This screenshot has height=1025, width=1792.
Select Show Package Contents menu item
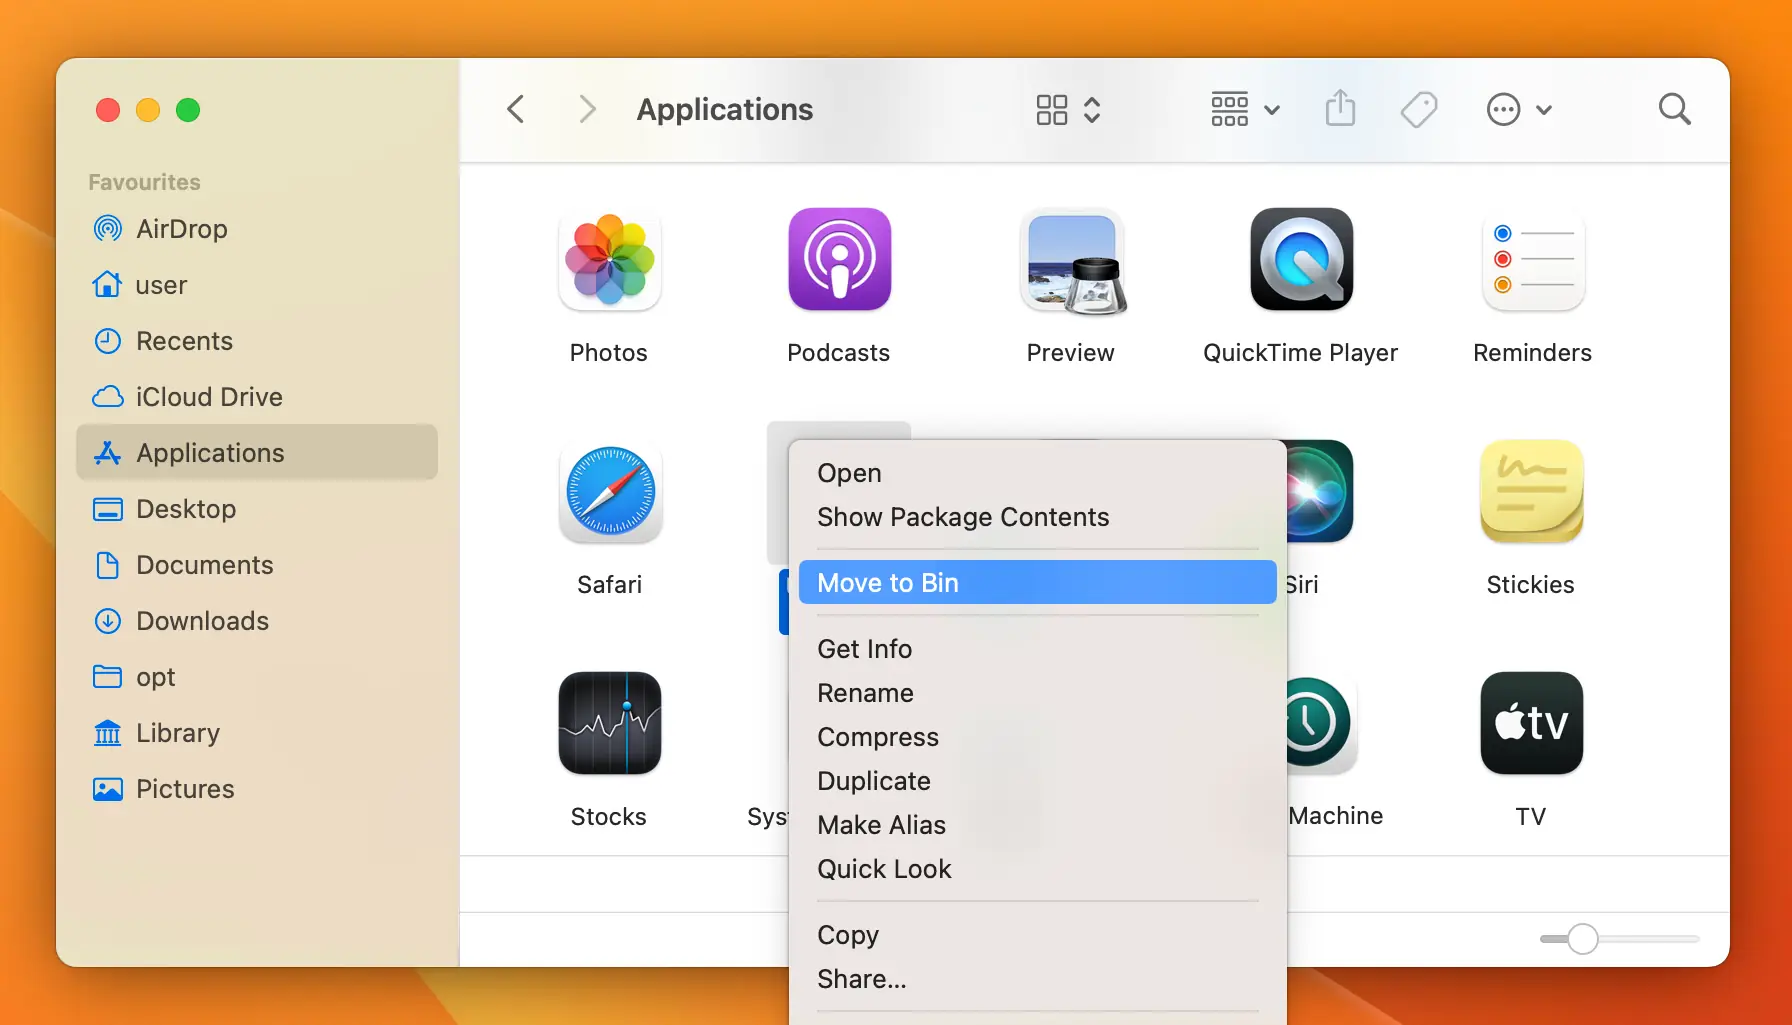(962, 517)
